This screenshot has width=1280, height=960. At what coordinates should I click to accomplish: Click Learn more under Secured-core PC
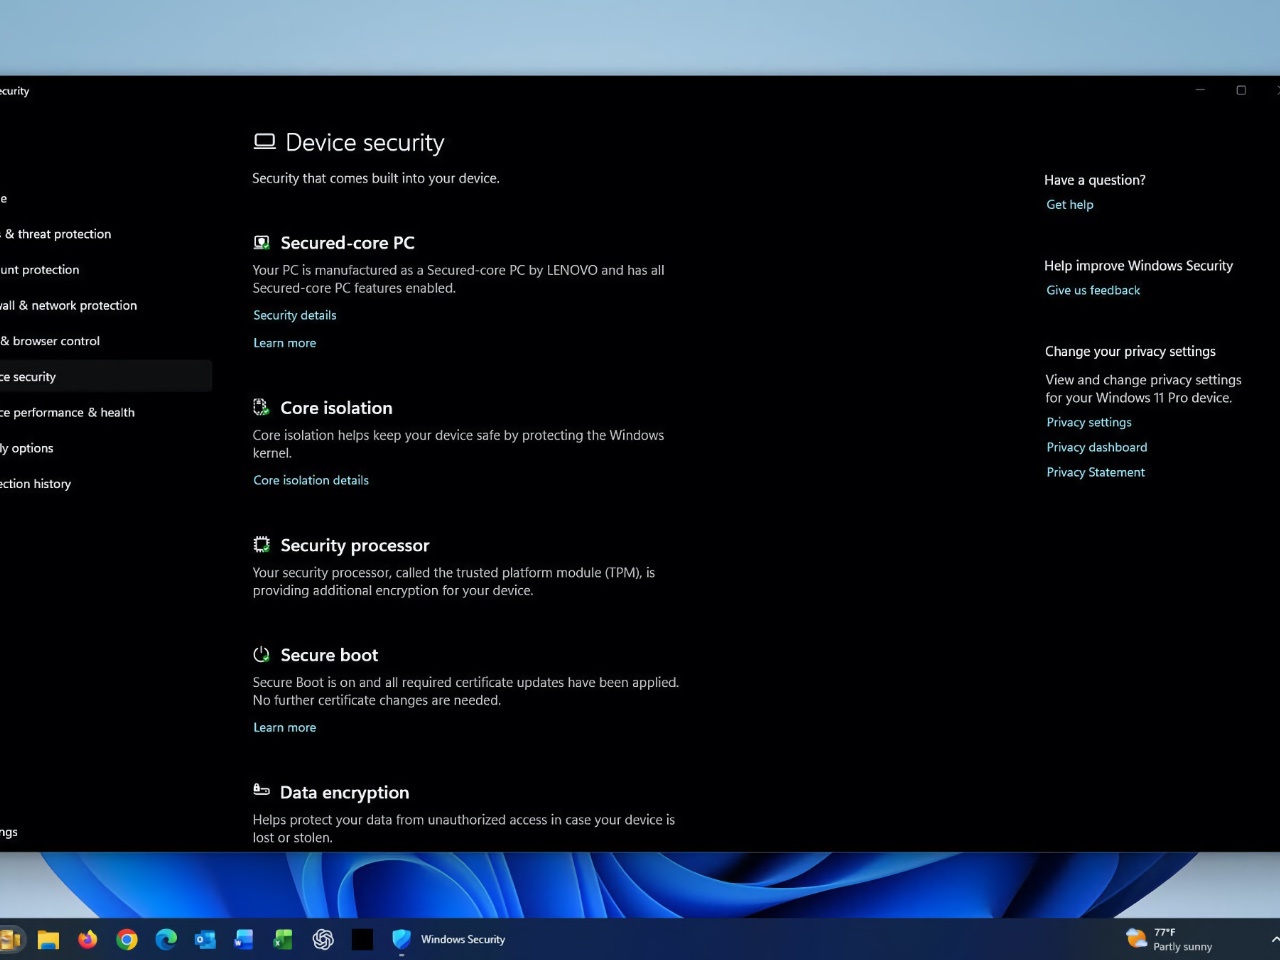(x=284, y=343)
